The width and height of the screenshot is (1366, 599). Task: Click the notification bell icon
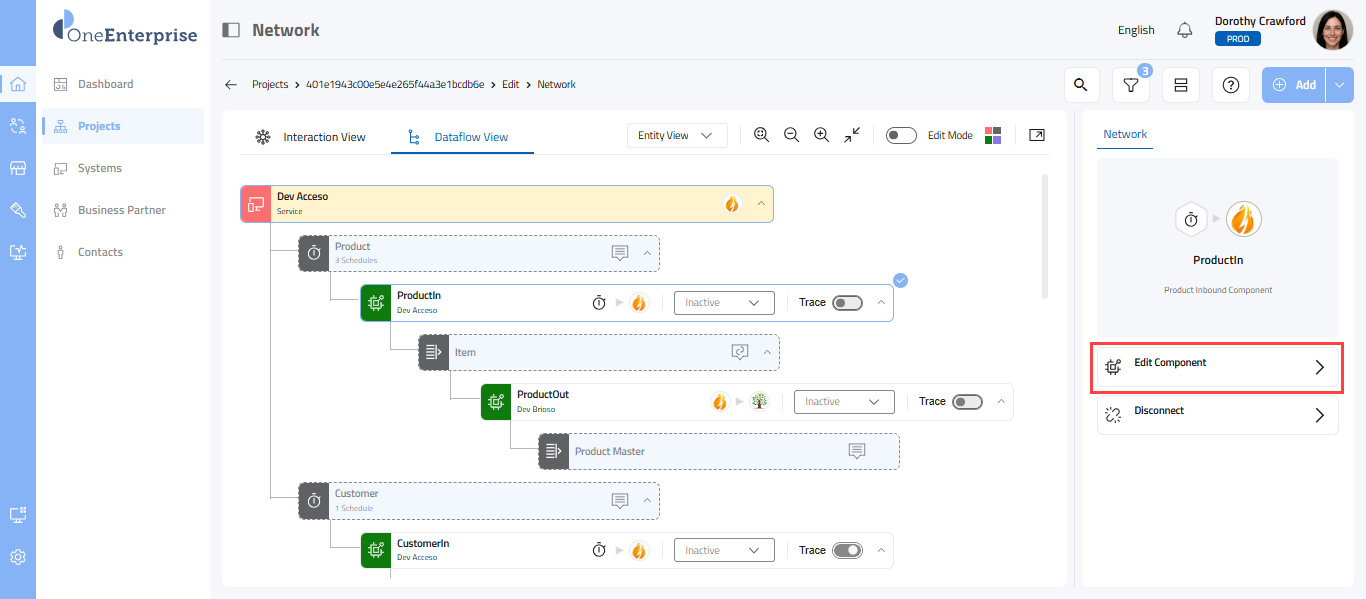(1185, 30)
